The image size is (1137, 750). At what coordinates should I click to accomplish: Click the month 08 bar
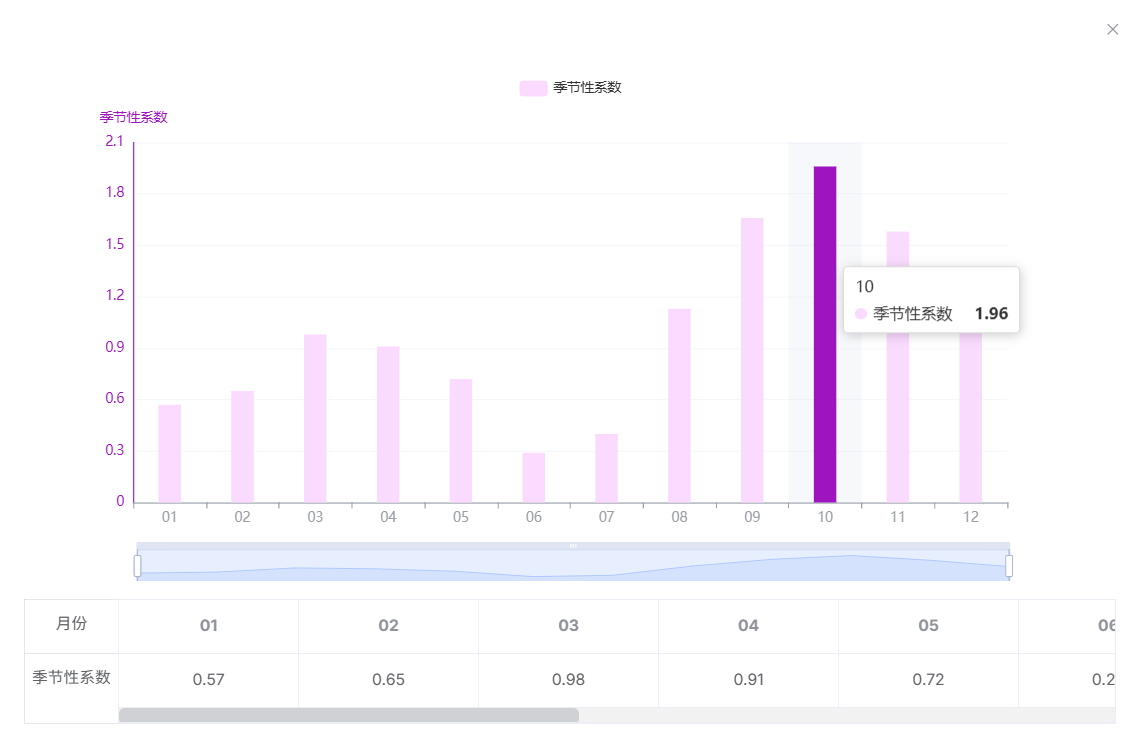coord(679,405)
